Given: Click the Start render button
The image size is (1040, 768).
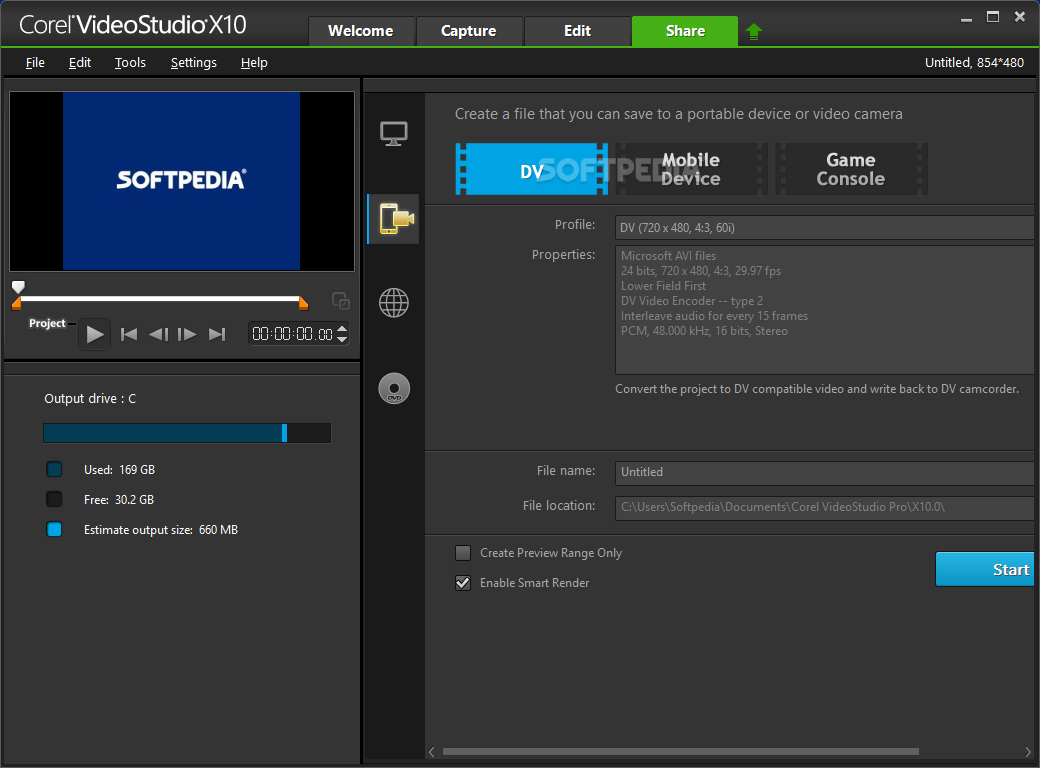Looking at the screenshot, I should pos(985,569).
